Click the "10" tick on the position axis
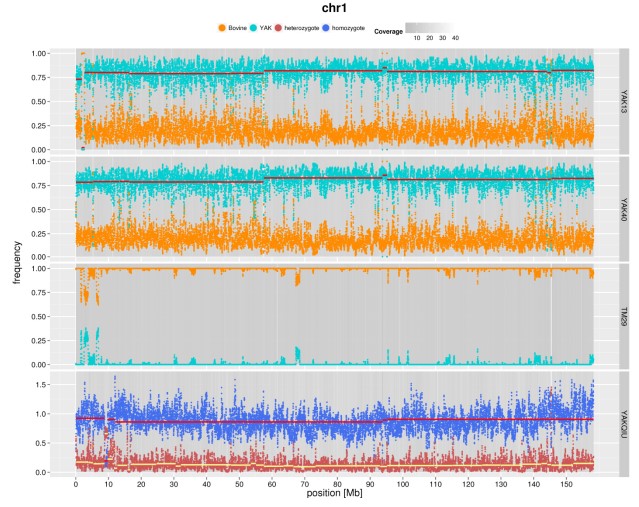Image resolution: width=639 pixels, height=507 pixels. (x=108, y=484)
